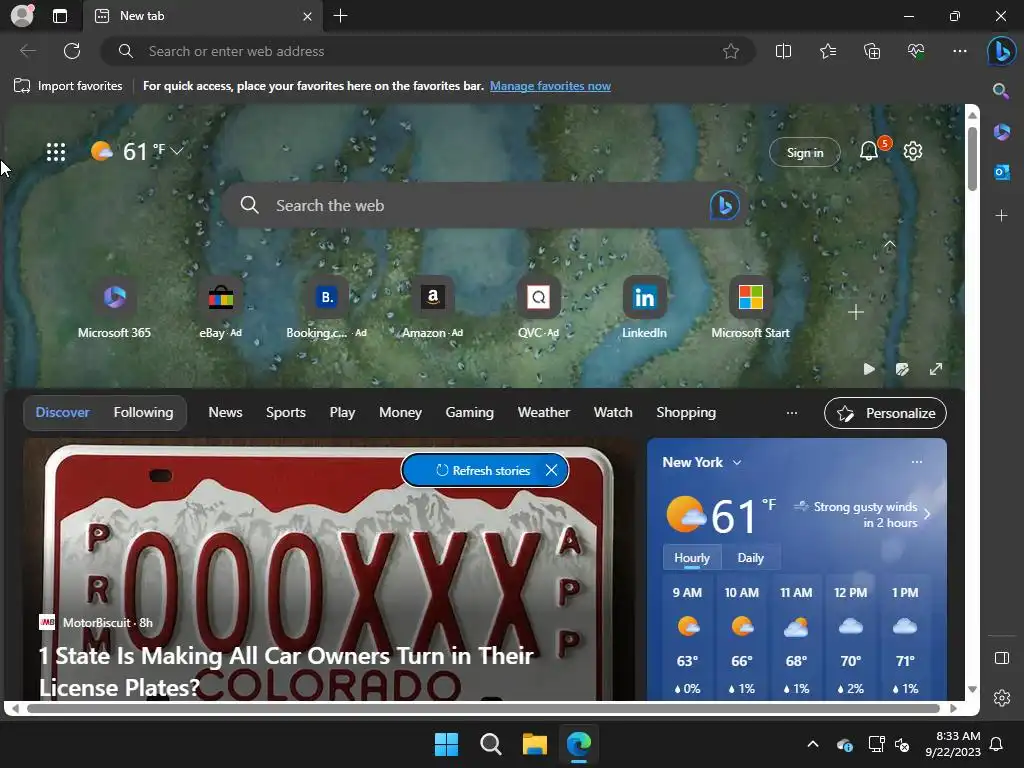Open the Money feed tab
Screen dimensions: 1024x768
point(400,412)
